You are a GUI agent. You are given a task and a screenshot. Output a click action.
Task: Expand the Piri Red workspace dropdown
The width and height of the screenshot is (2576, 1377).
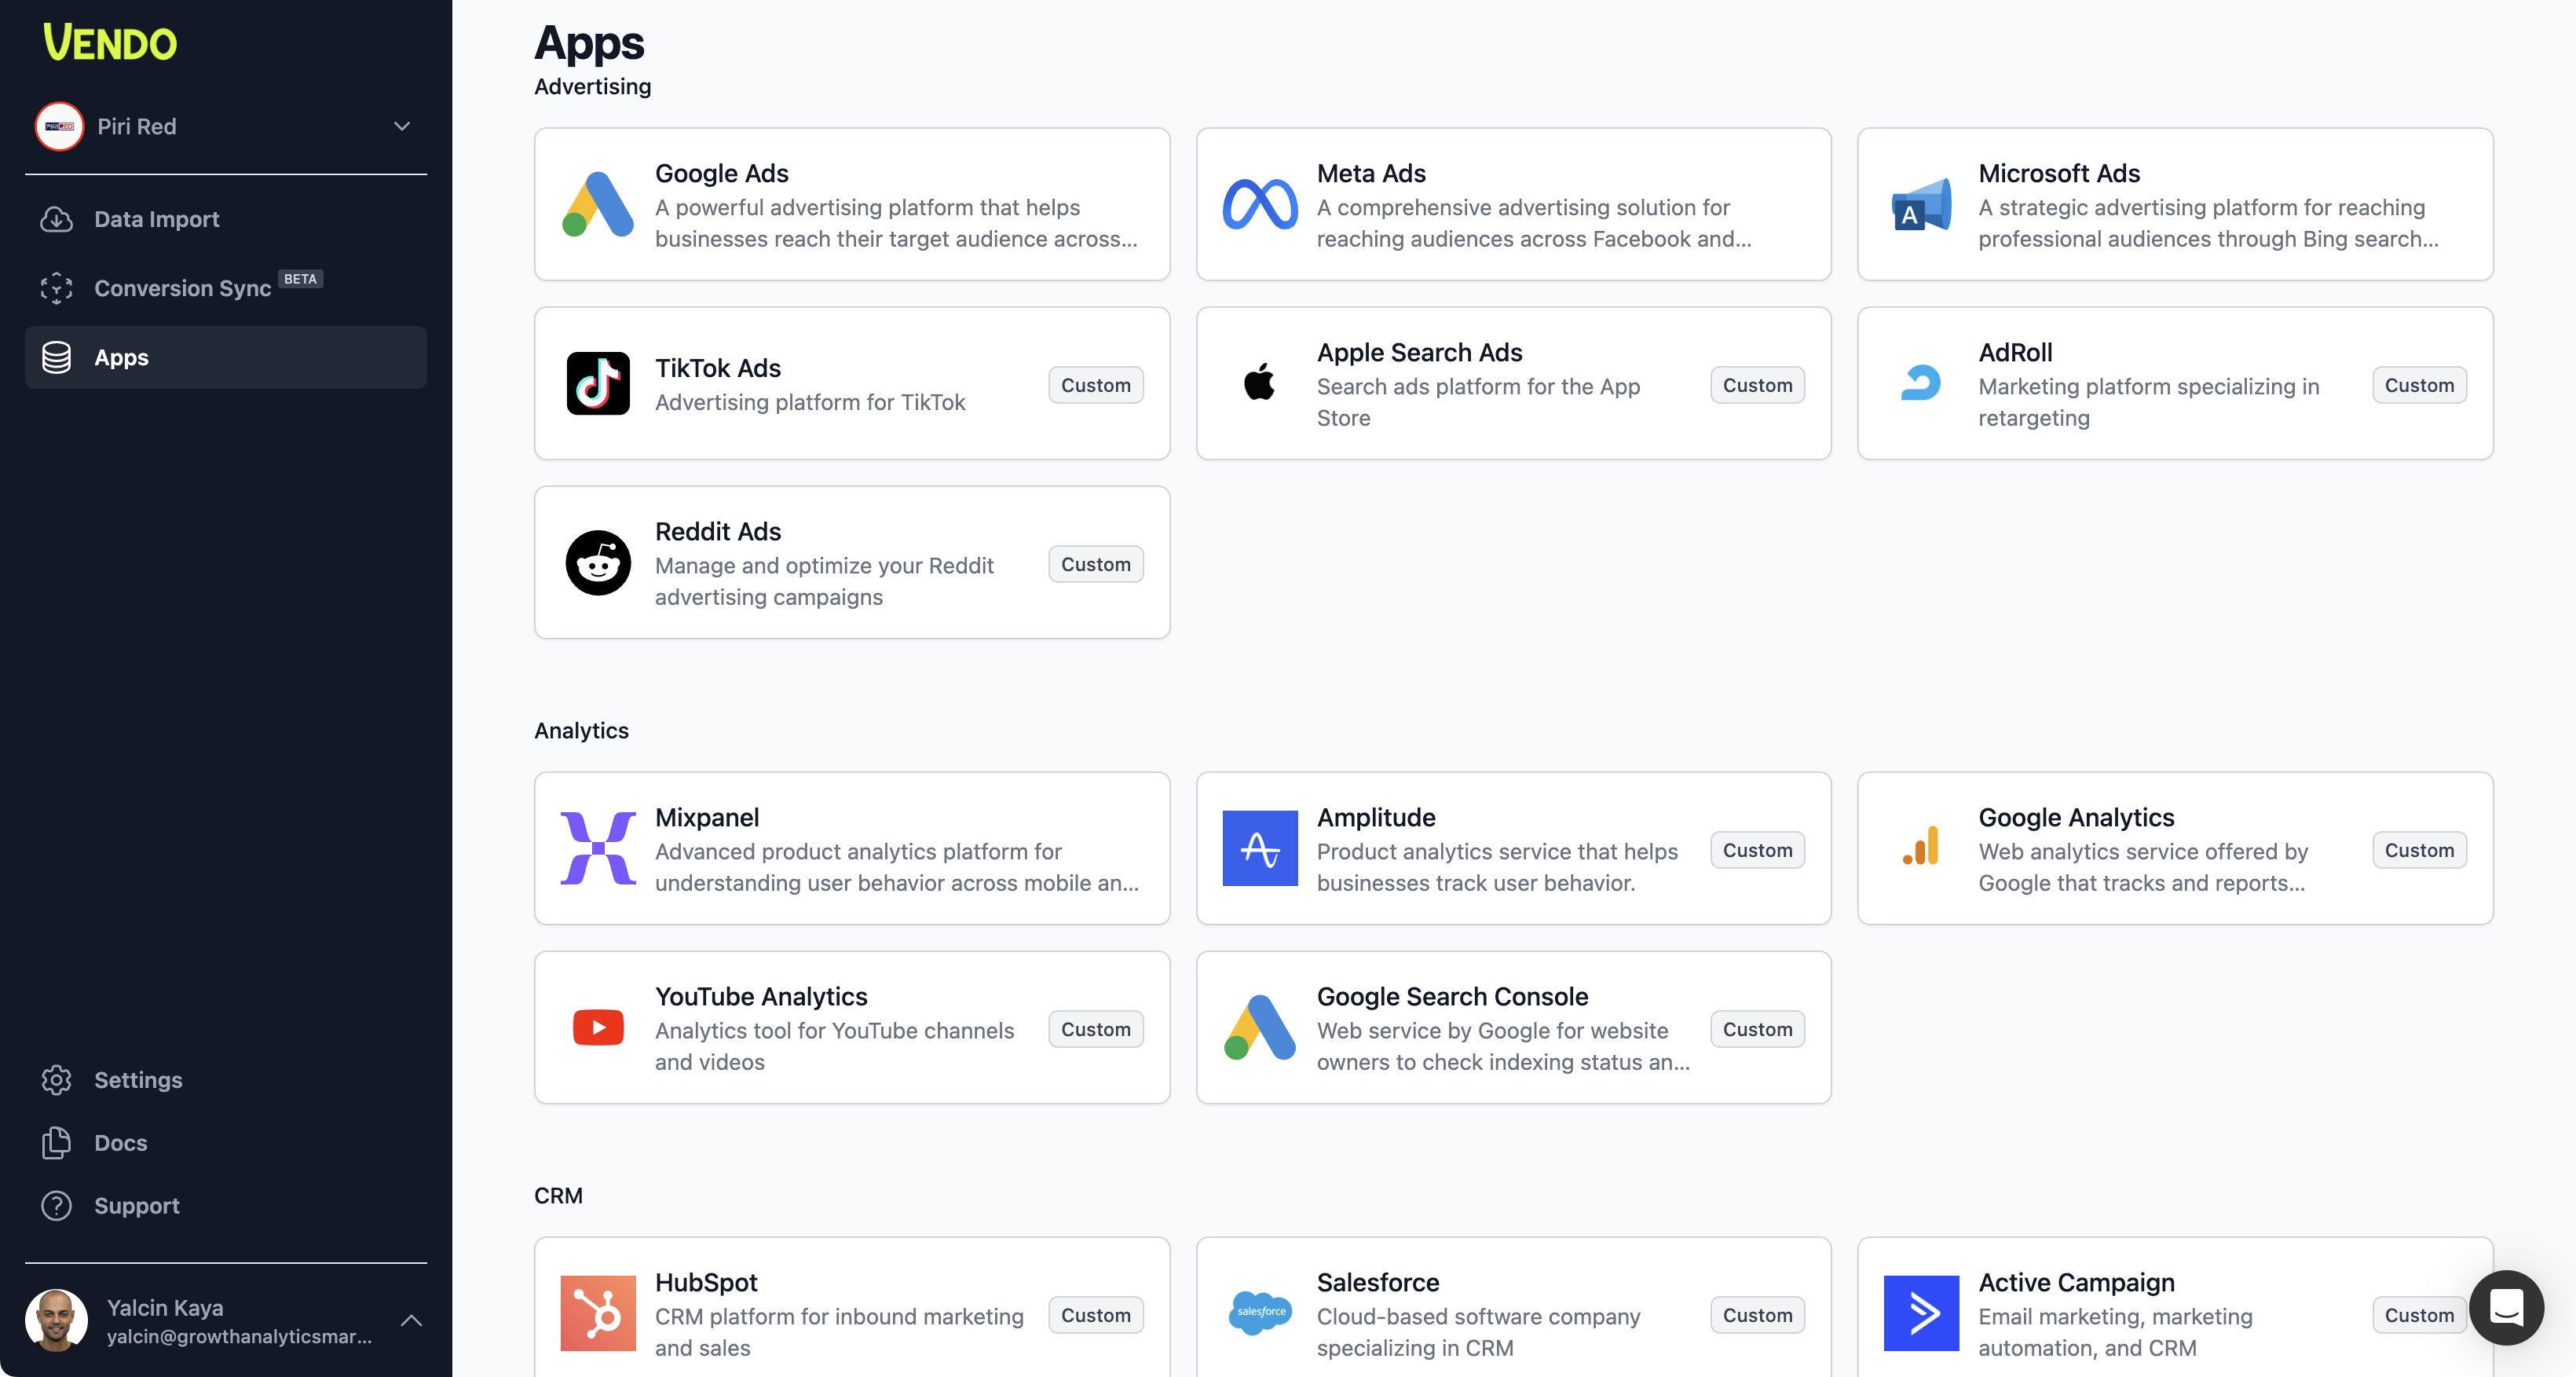401,127
